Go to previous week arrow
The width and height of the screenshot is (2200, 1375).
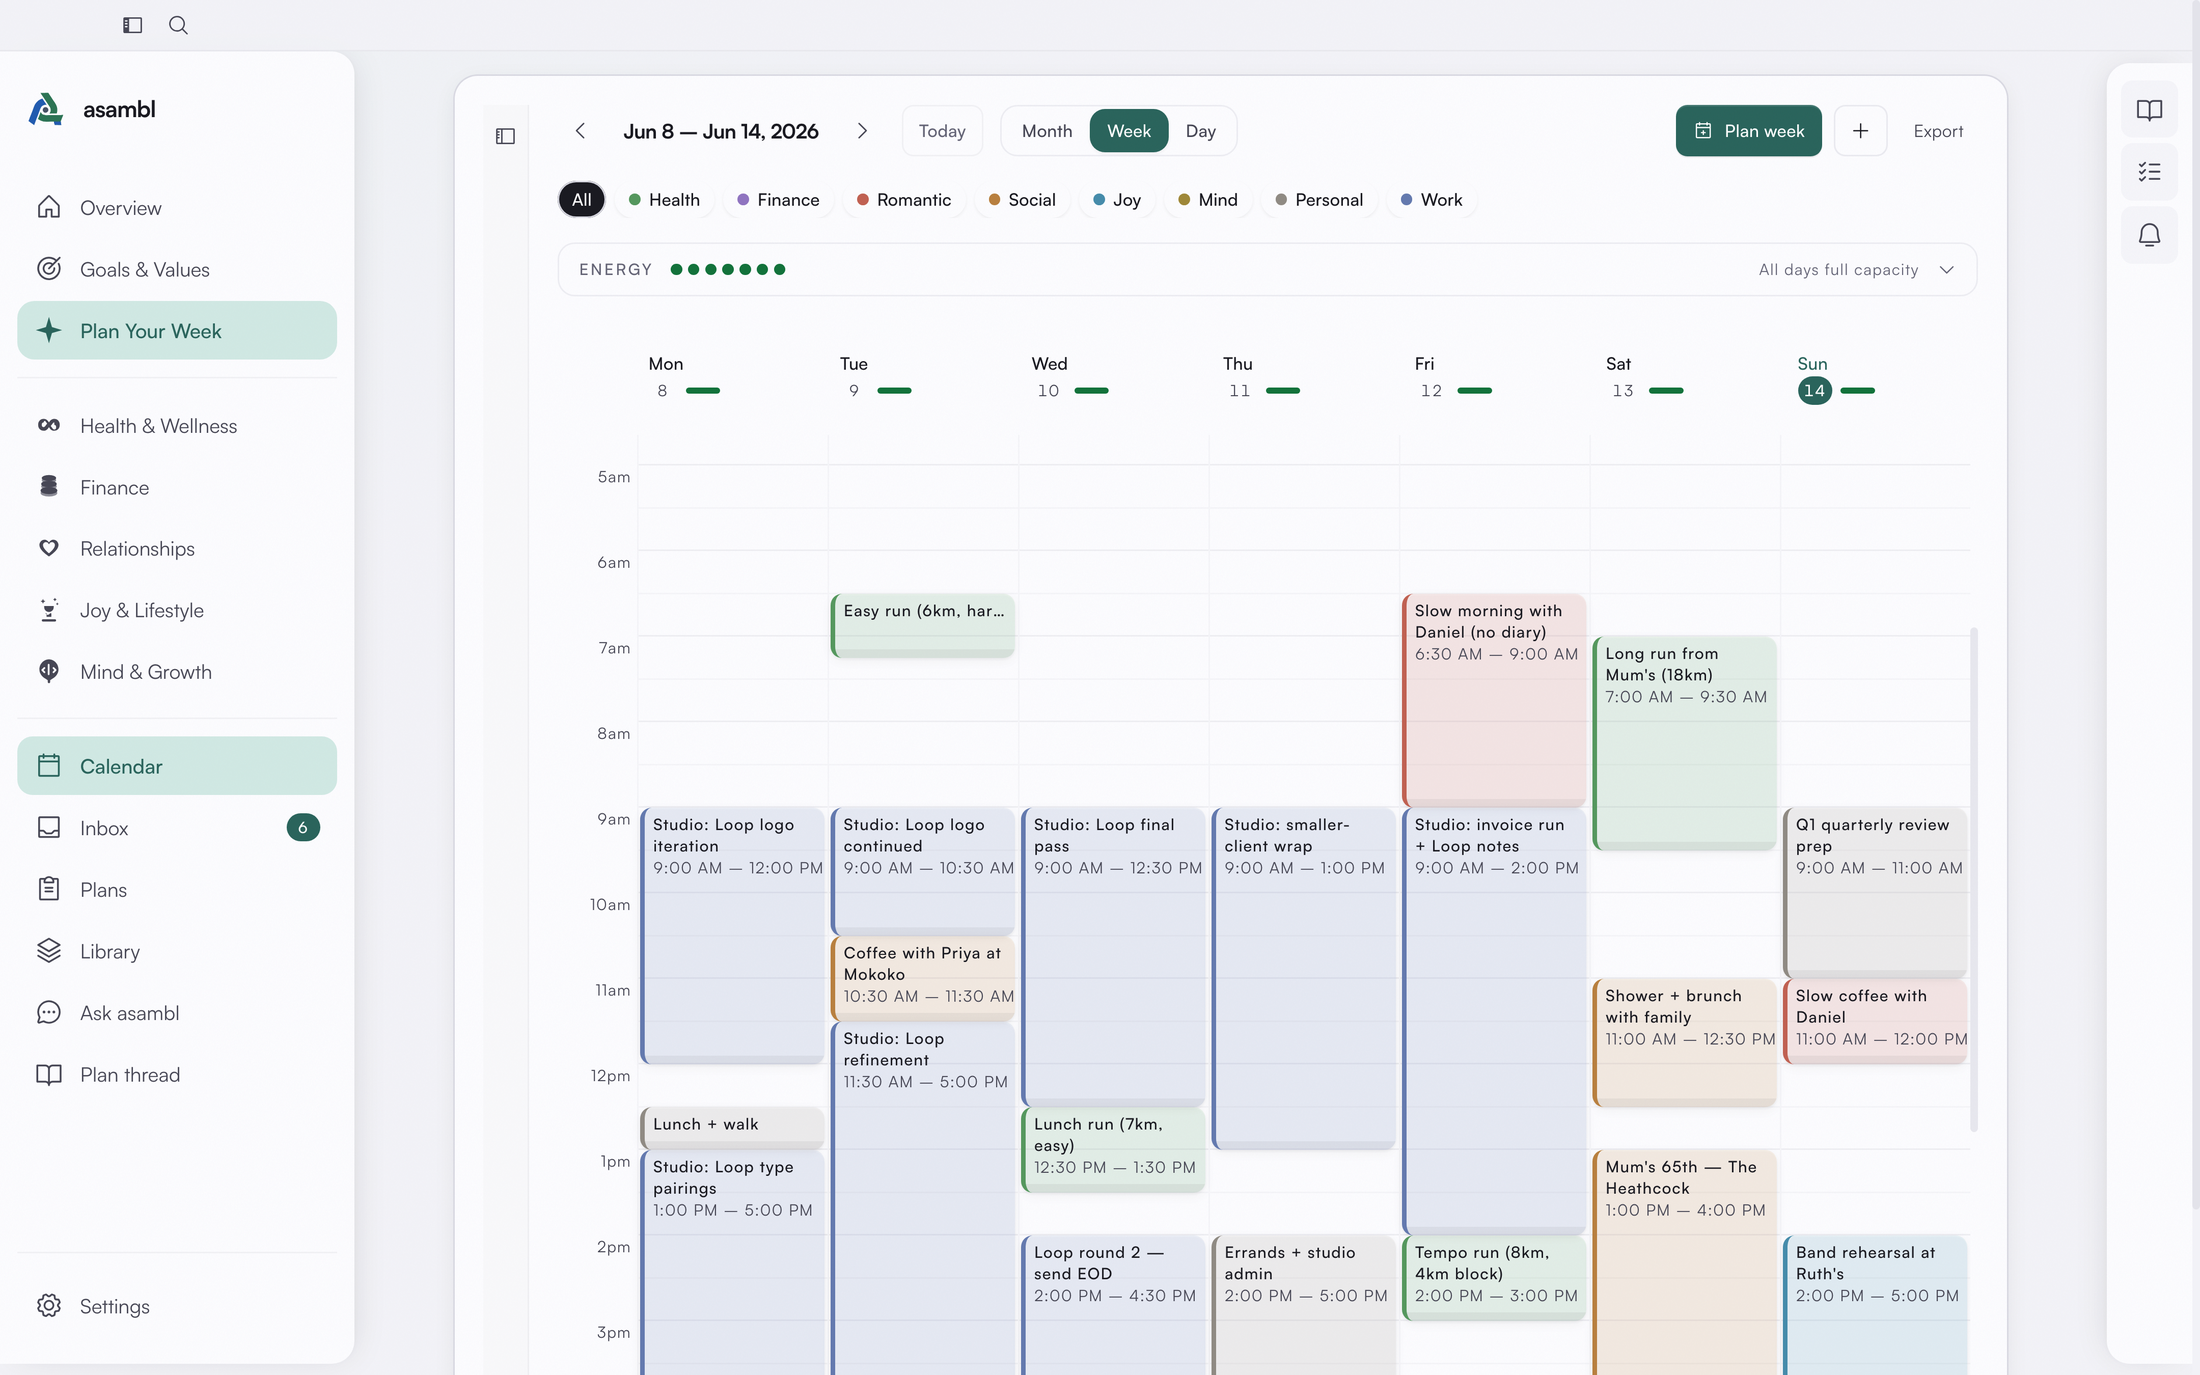[x=580, y=131]
